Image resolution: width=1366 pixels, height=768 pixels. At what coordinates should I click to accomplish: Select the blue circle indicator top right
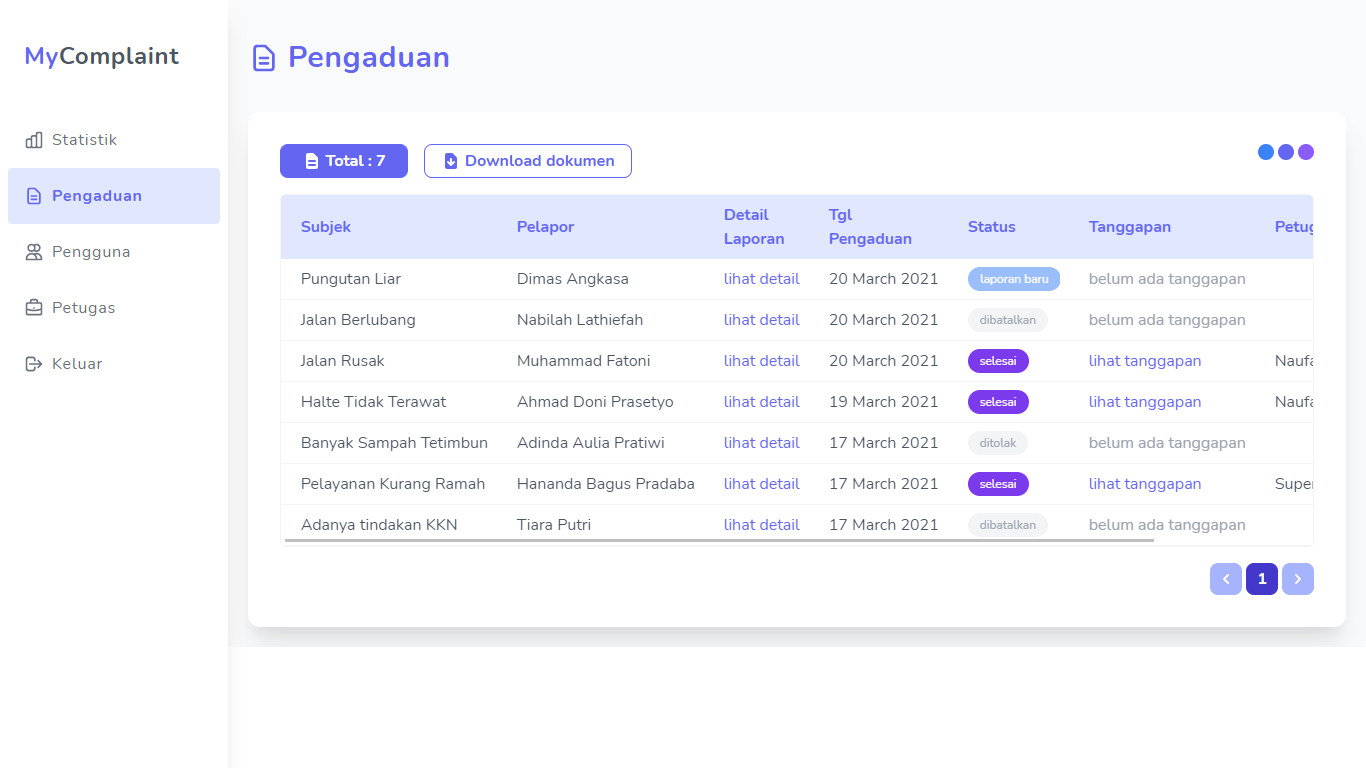pos(1265,152)
